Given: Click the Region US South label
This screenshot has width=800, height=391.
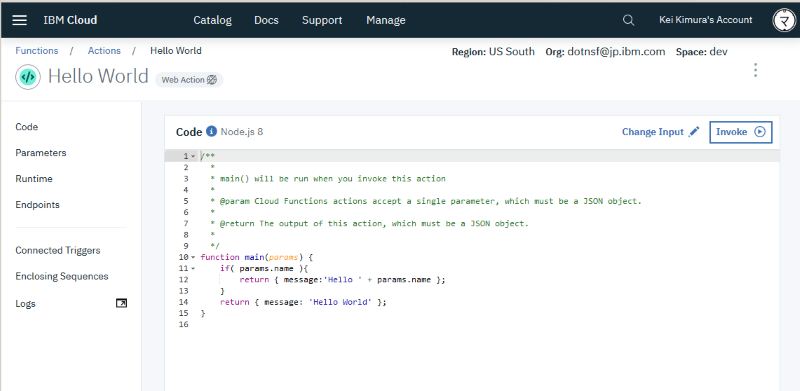Looking at the screenshot, I should pos(493,52).
